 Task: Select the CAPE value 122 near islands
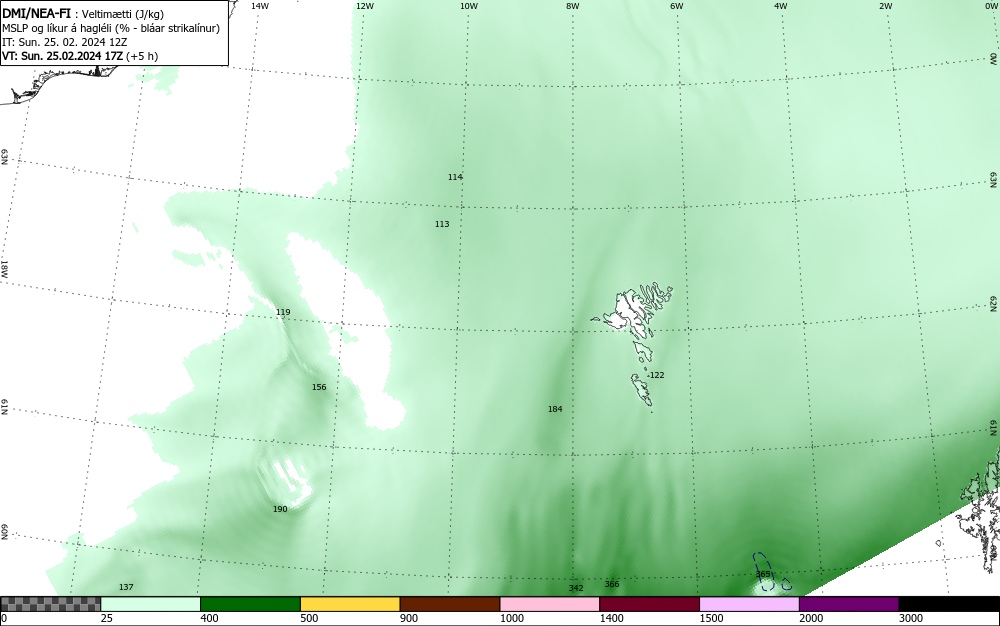pyautogui.click(x=657, y=375)
